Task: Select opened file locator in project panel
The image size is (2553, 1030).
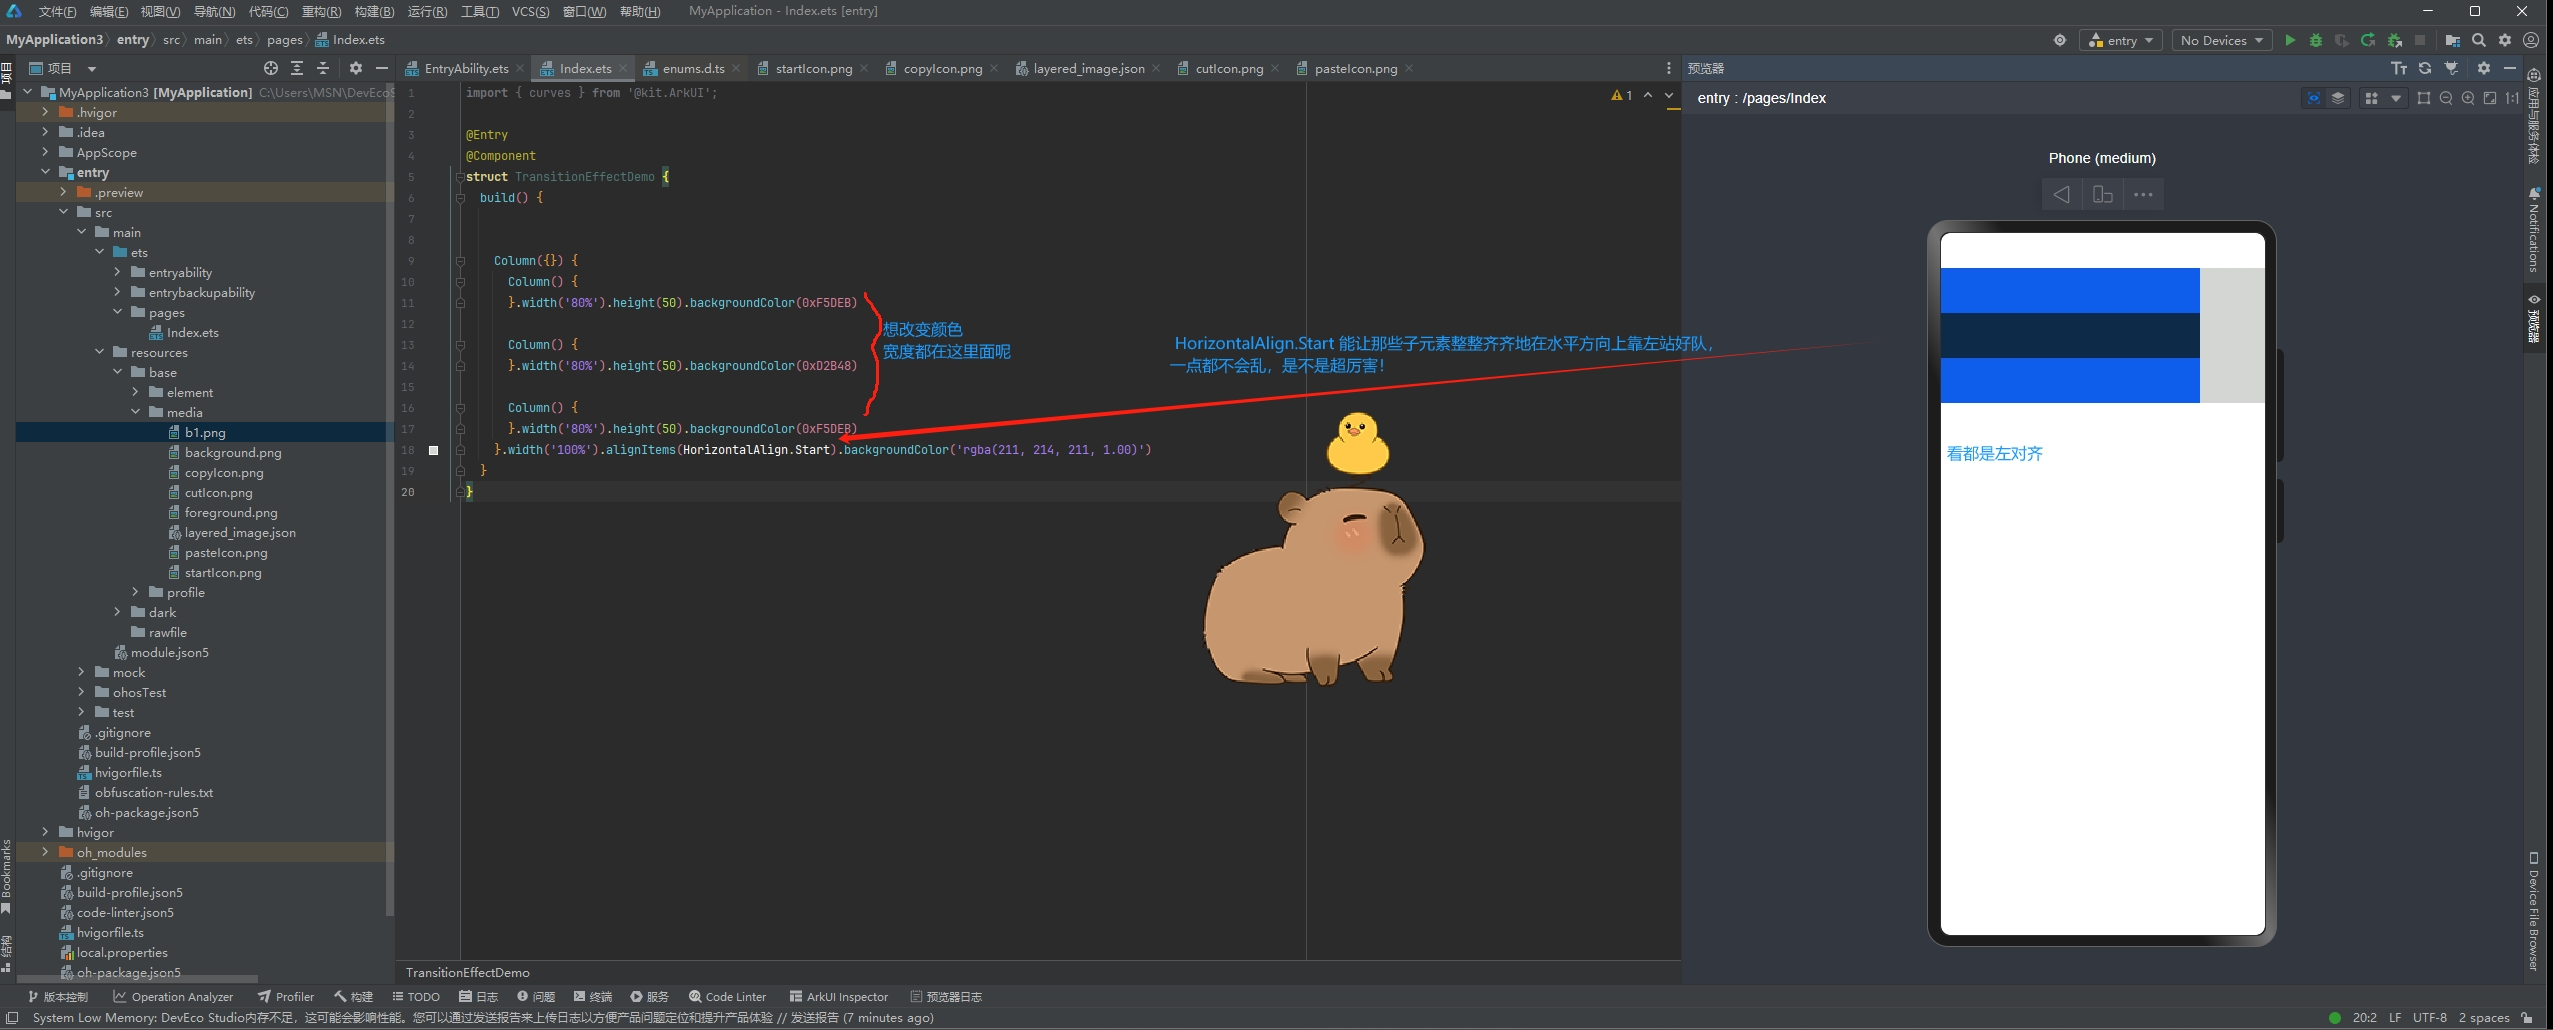Action: tap(270, 68)
